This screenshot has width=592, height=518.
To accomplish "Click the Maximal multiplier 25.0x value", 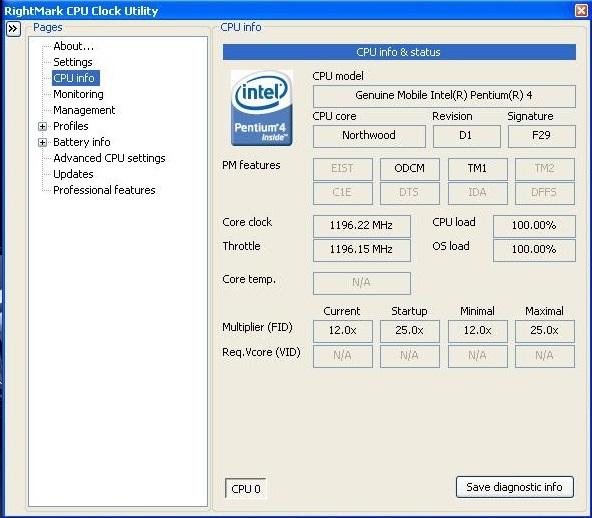I will [545, 331].
